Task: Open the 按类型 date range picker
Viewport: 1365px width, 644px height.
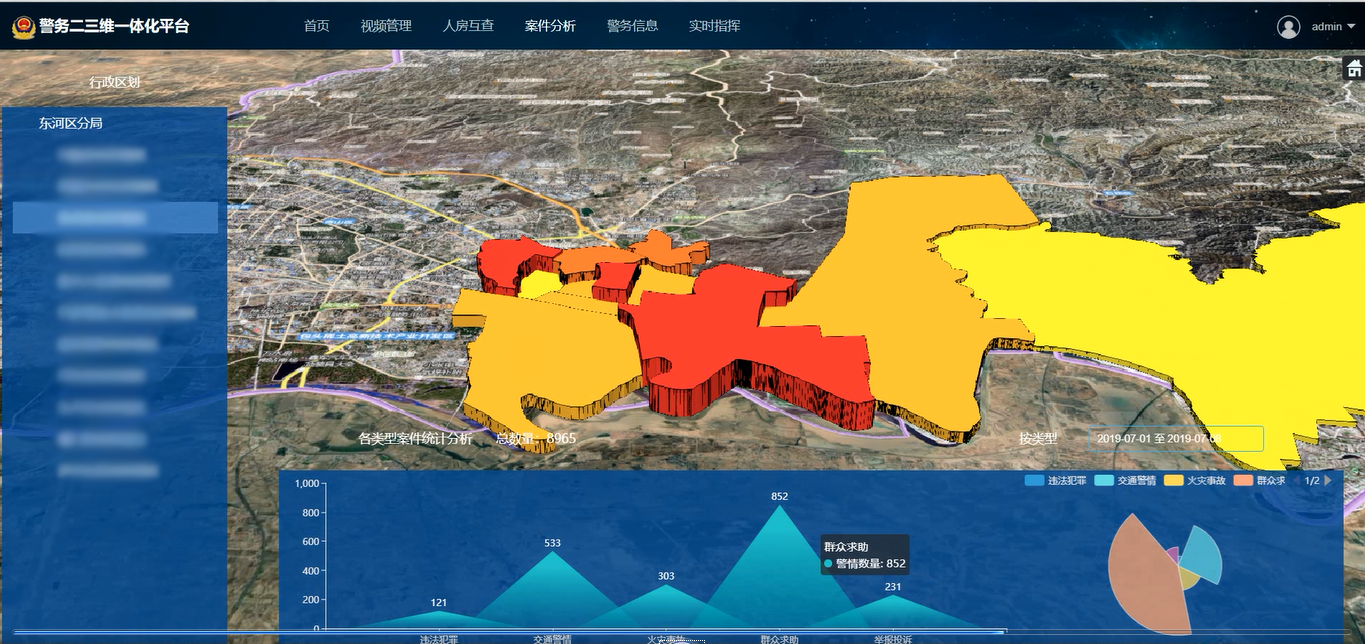Action: pos(1175,439)
